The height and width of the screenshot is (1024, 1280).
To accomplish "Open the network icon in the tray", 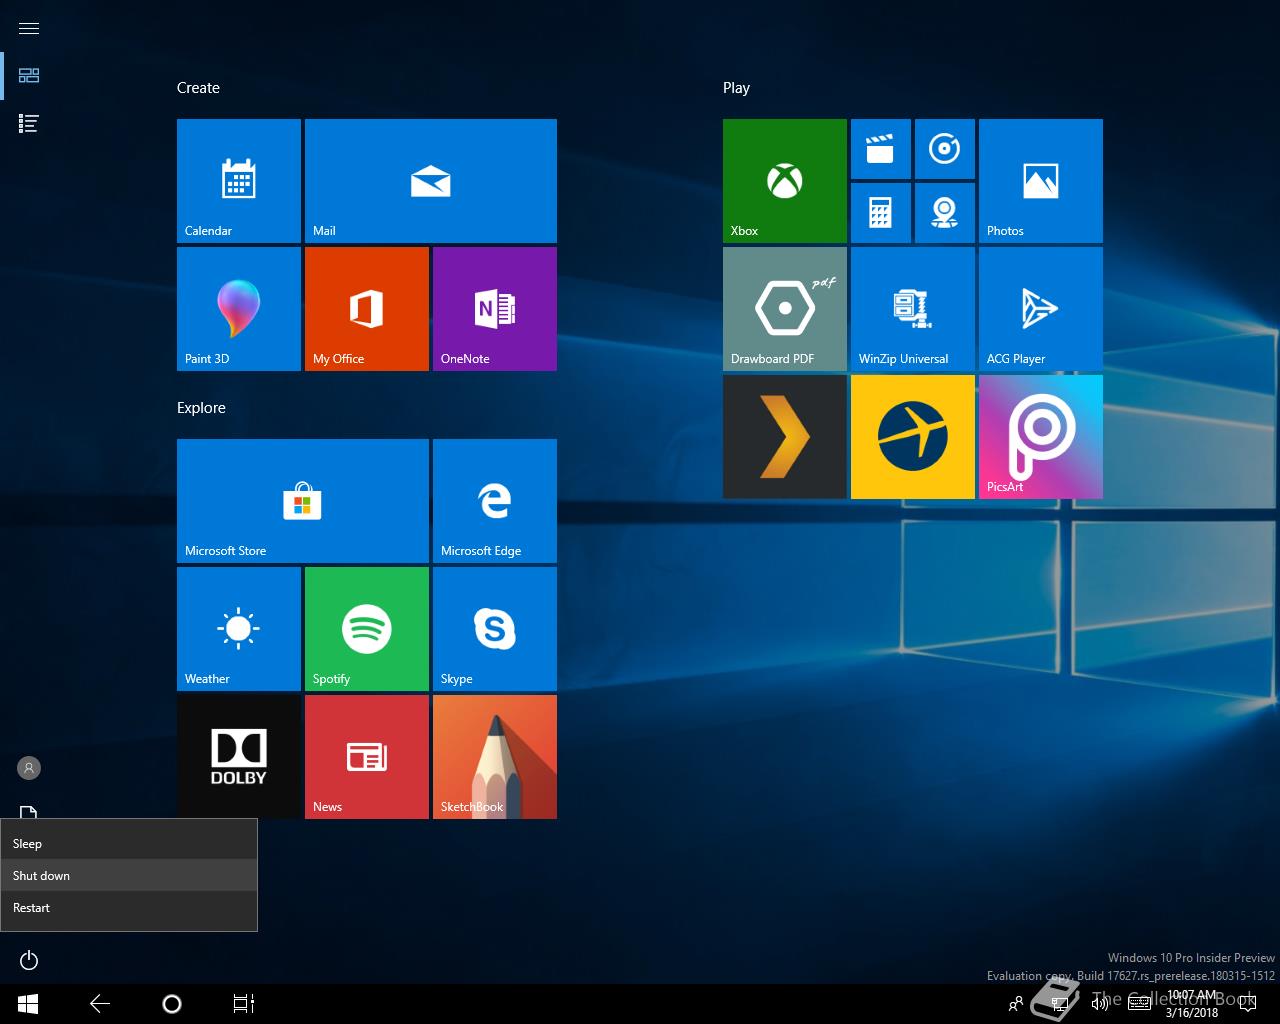I will (x=1060, y=1004).
